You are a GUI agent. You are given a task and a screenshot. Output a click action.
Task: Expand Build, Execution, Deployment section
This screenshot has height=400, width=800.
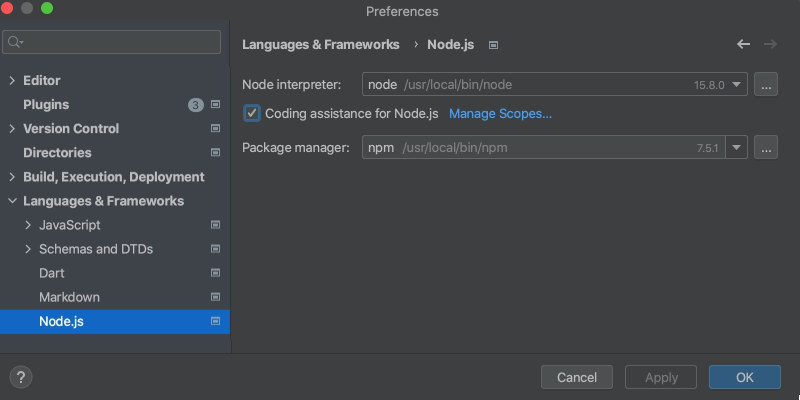[x=12, y=177]
